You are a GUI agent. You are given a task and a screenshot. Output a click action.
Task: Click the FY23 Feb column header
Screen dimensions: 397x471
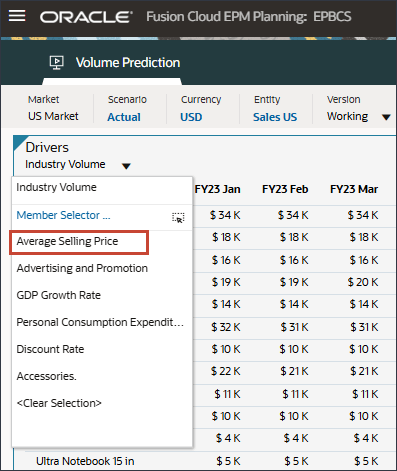[285, 189]
